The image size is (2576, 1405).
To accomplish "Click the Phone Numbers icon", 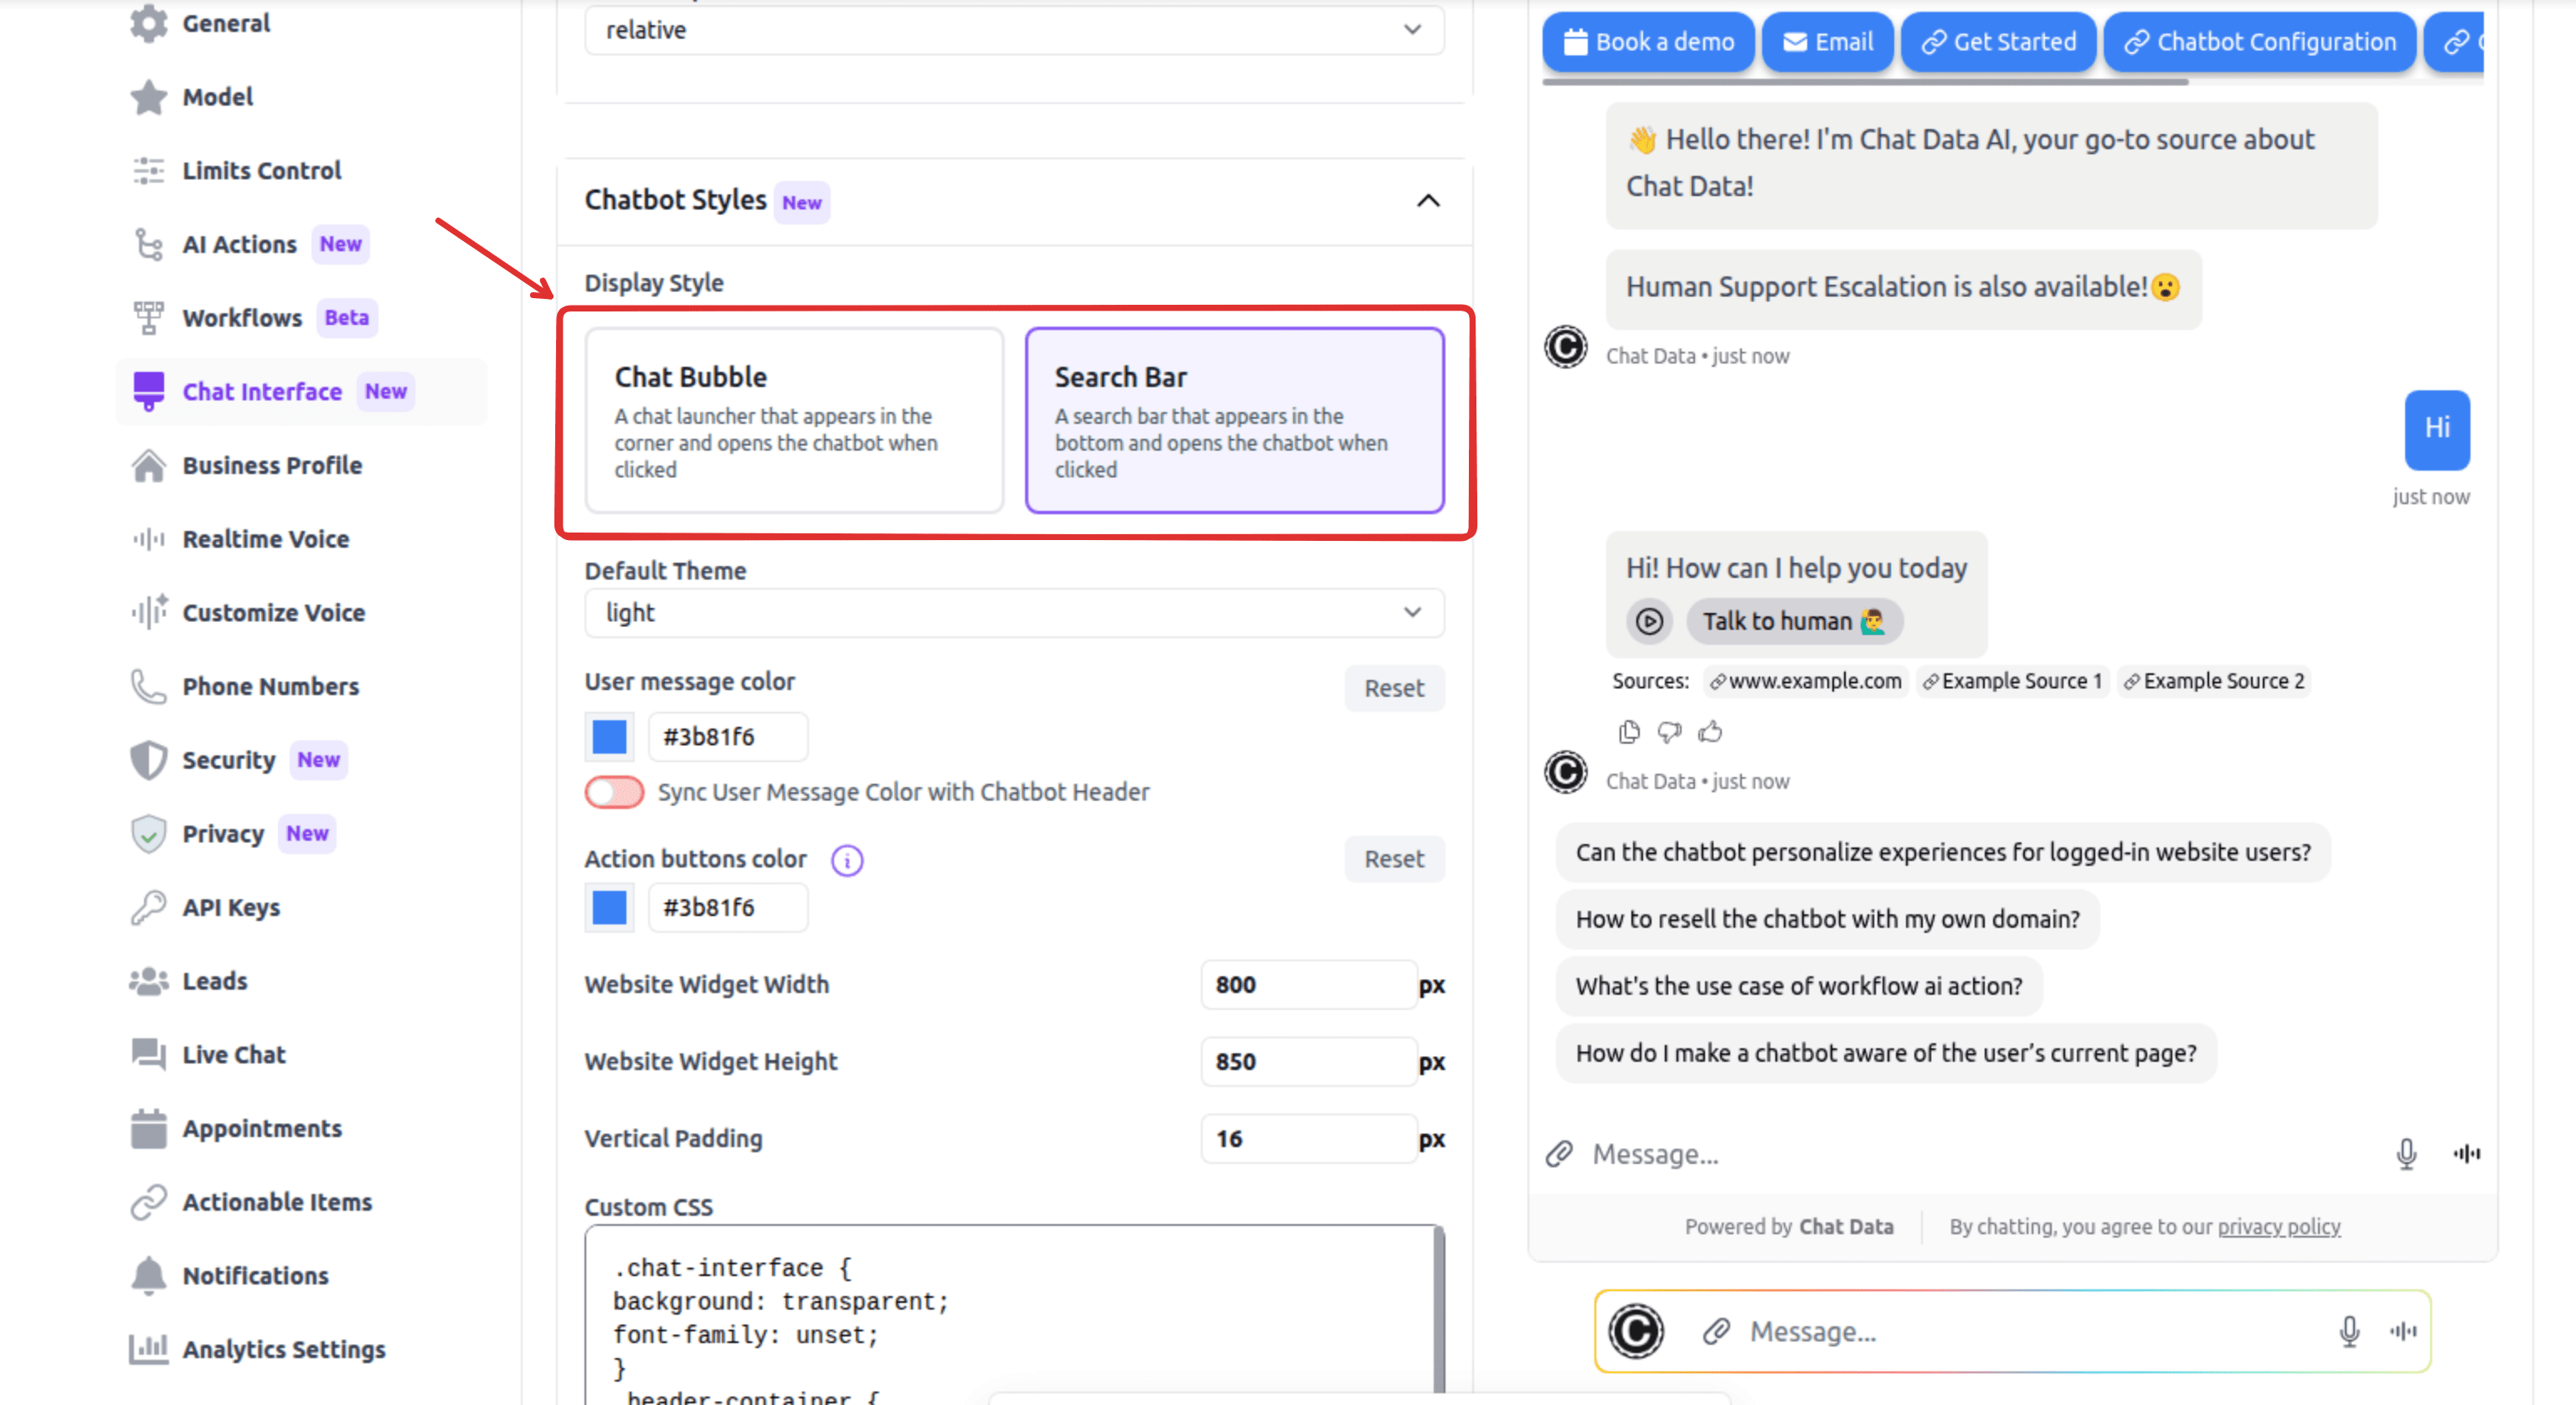I will pyautogui.click(x=148, y=685).
